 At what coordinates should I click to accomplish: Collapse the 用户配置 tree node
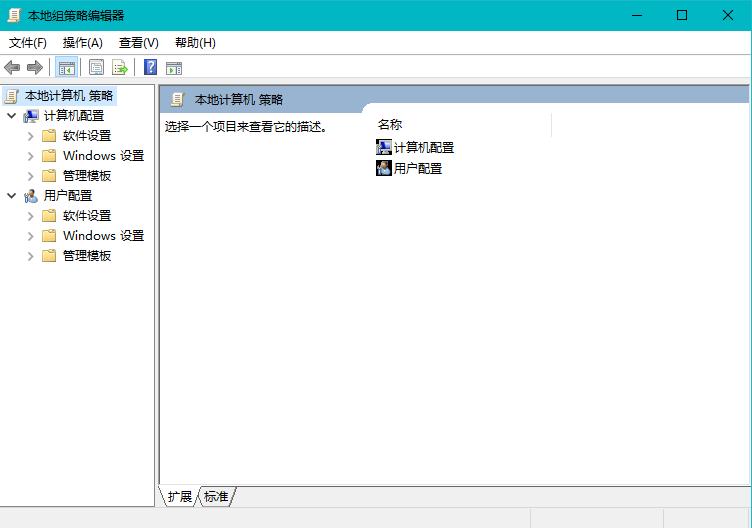(12, 196)
